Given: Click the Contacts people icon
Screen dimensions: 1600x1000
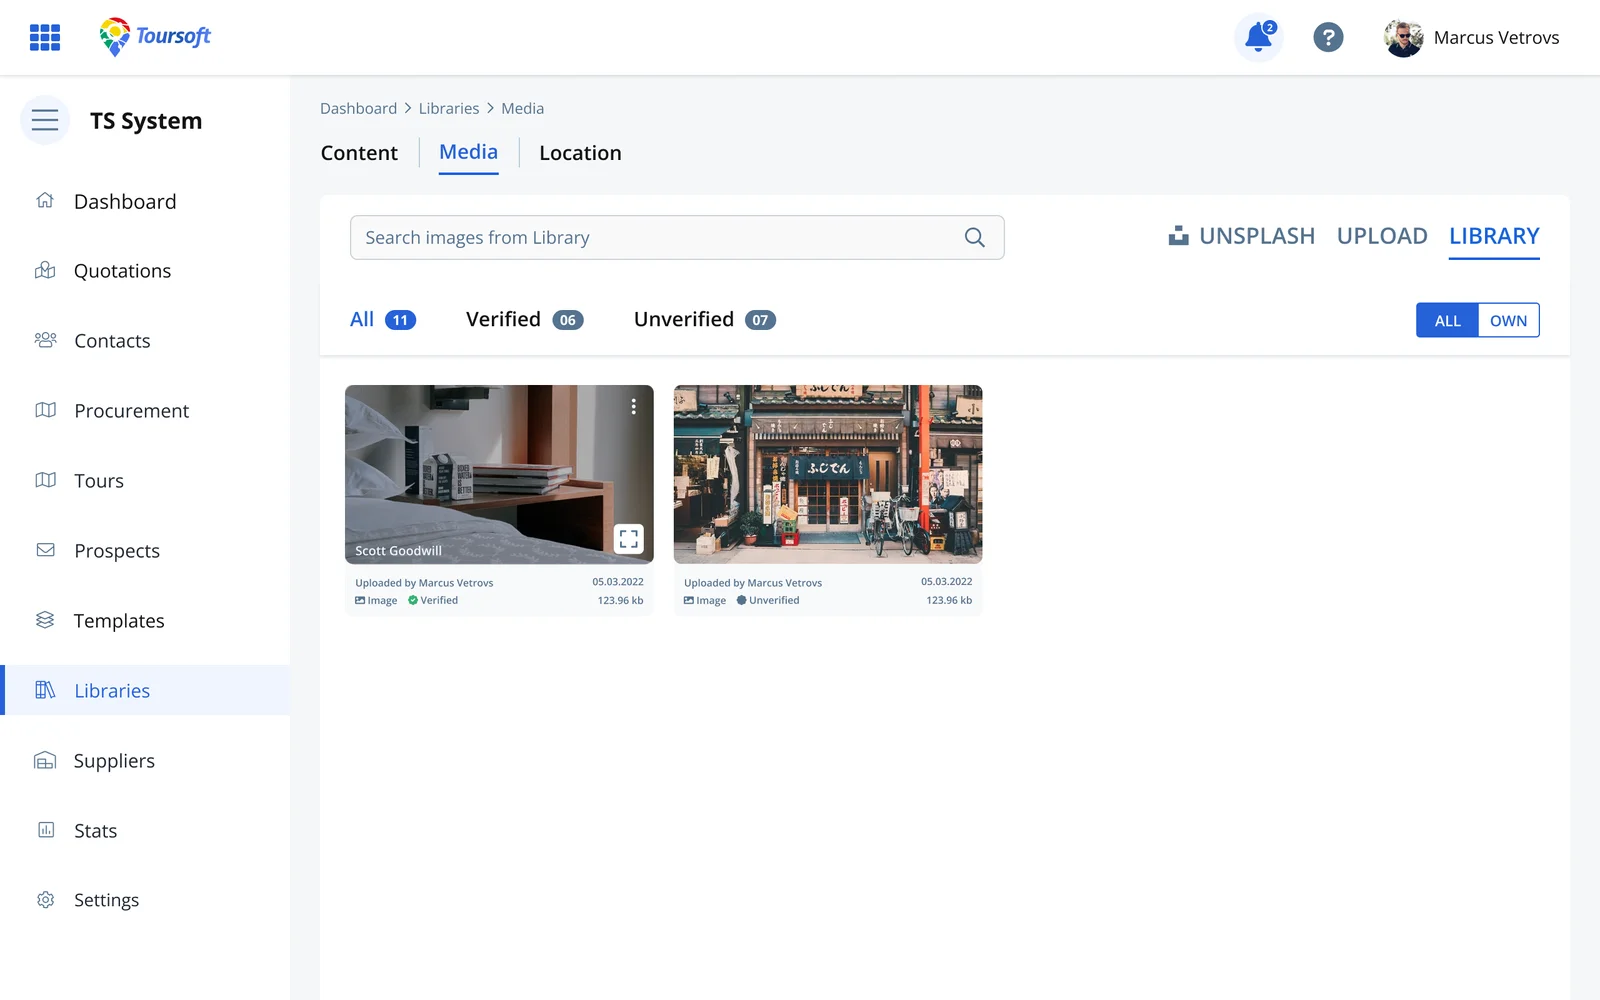Looking at the screenshot, I should click(45, 340).
